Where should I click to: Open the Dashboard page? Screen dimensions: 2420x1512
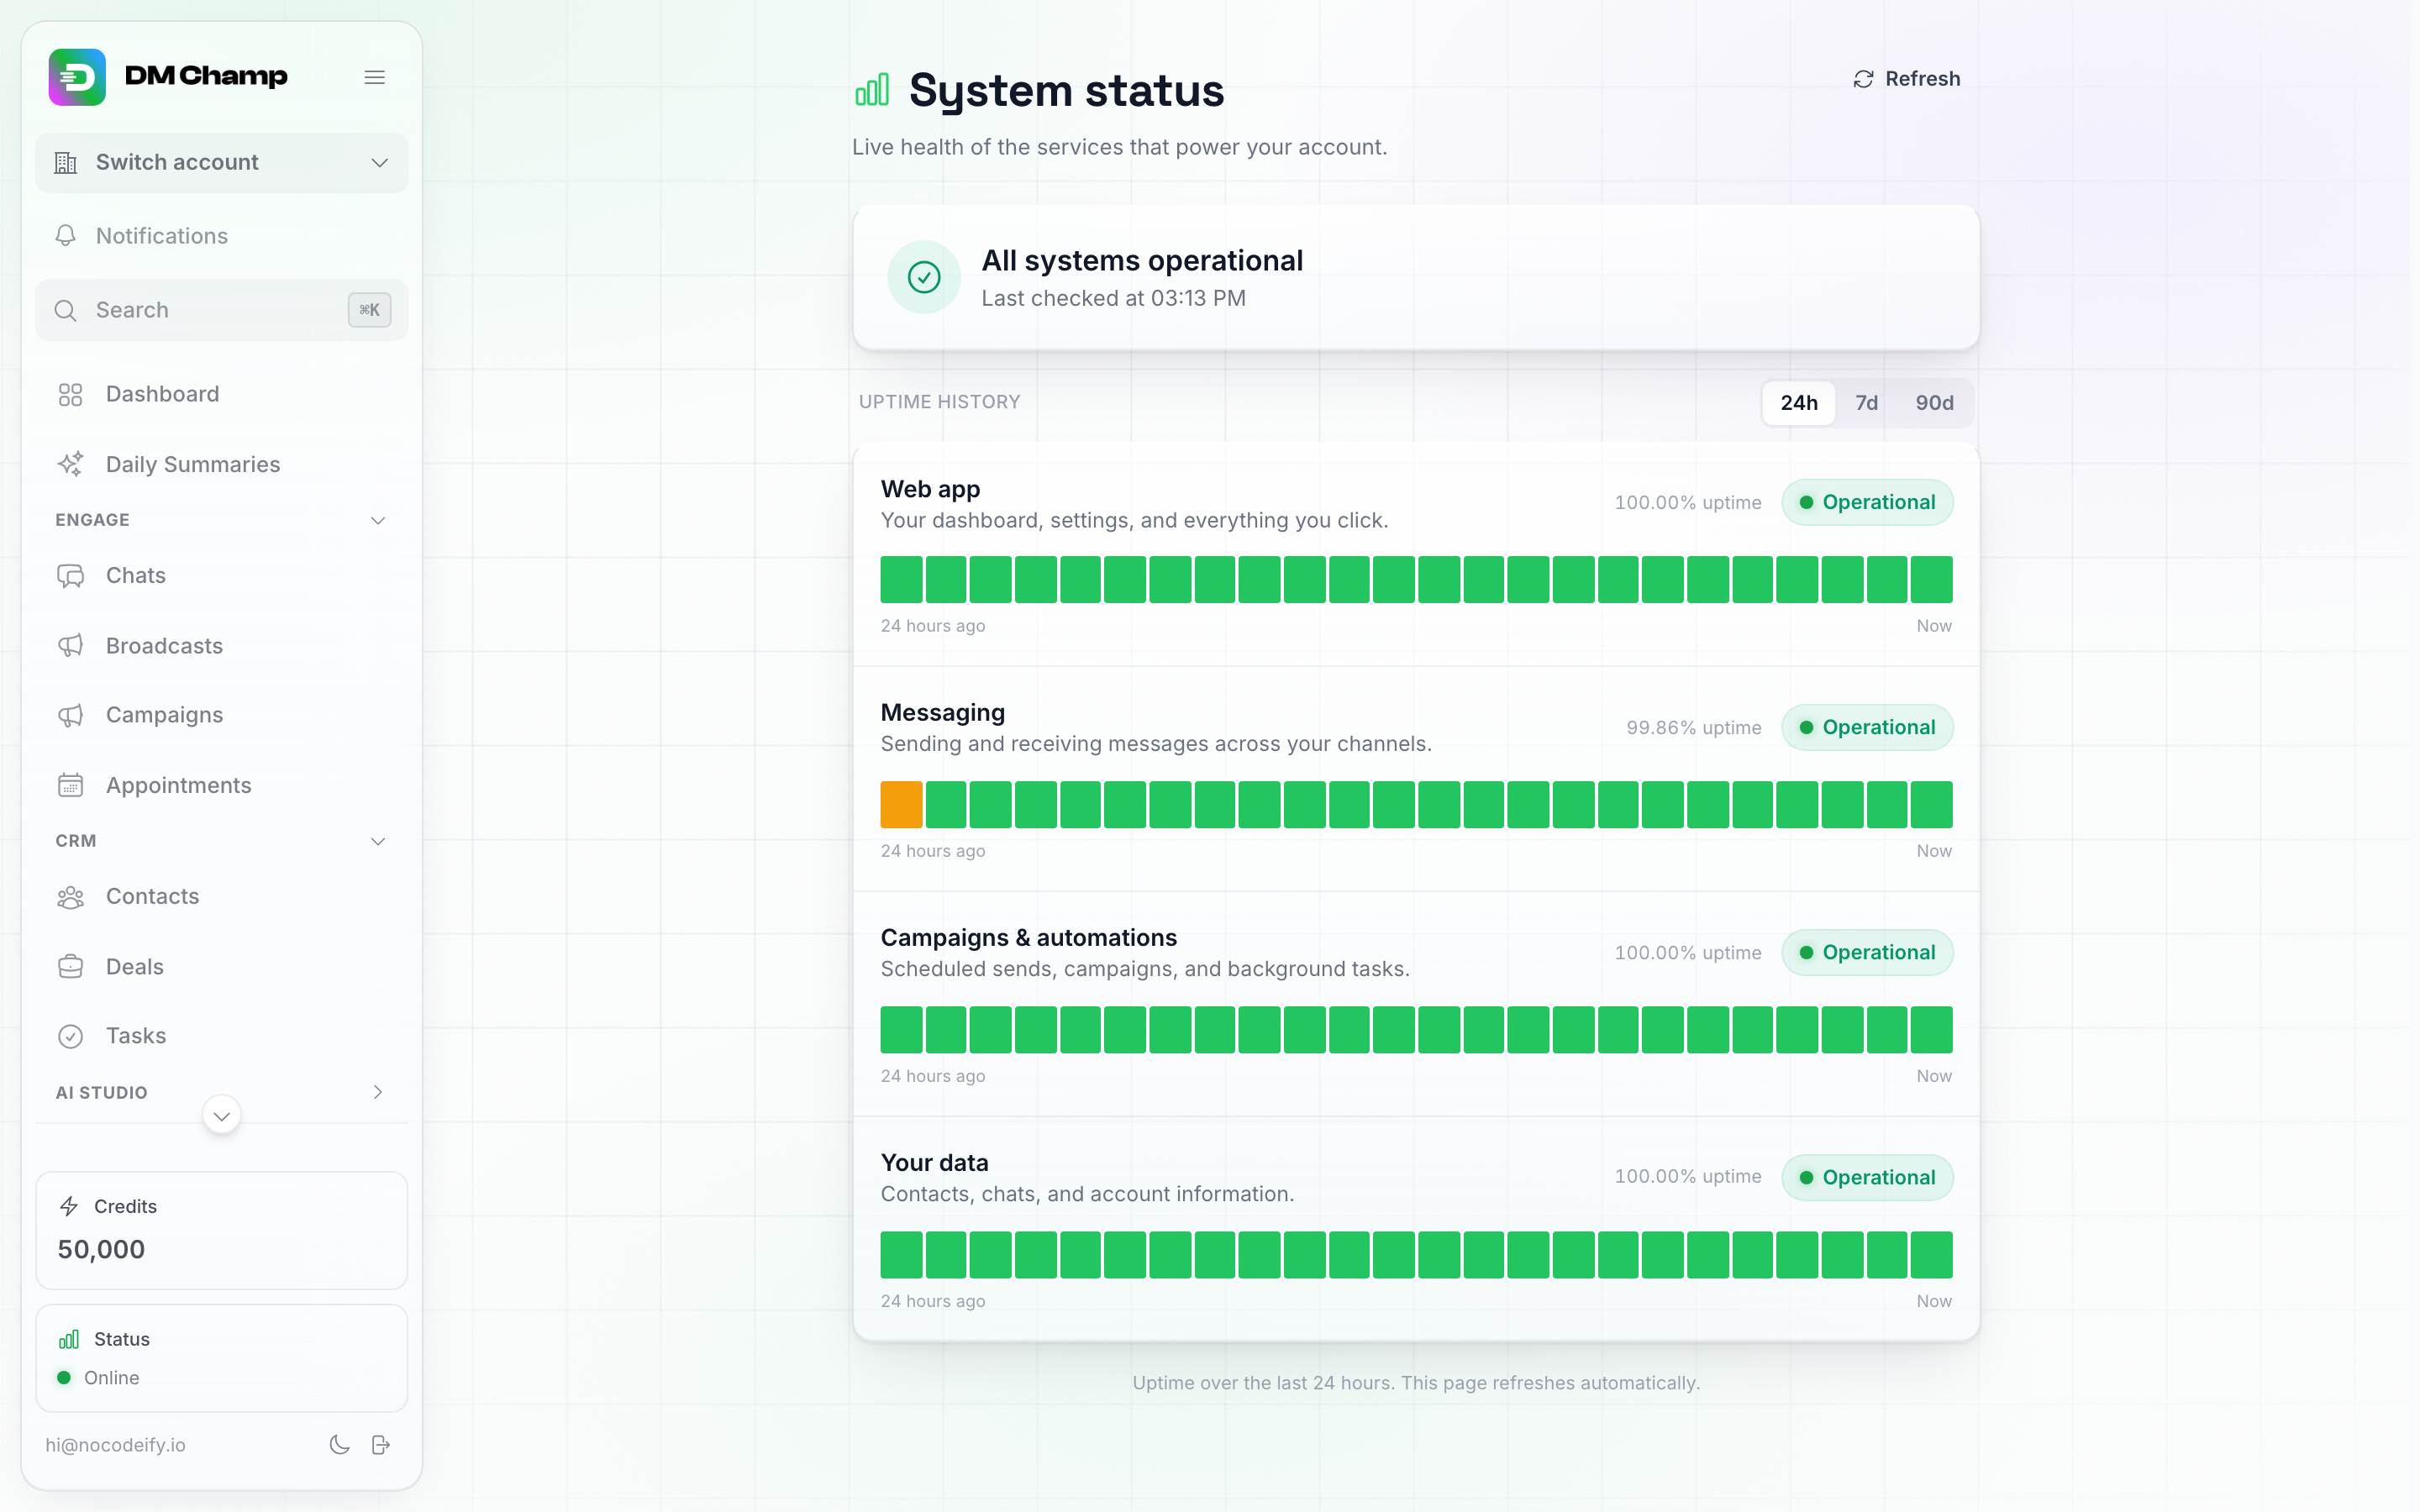click(221, 394)
